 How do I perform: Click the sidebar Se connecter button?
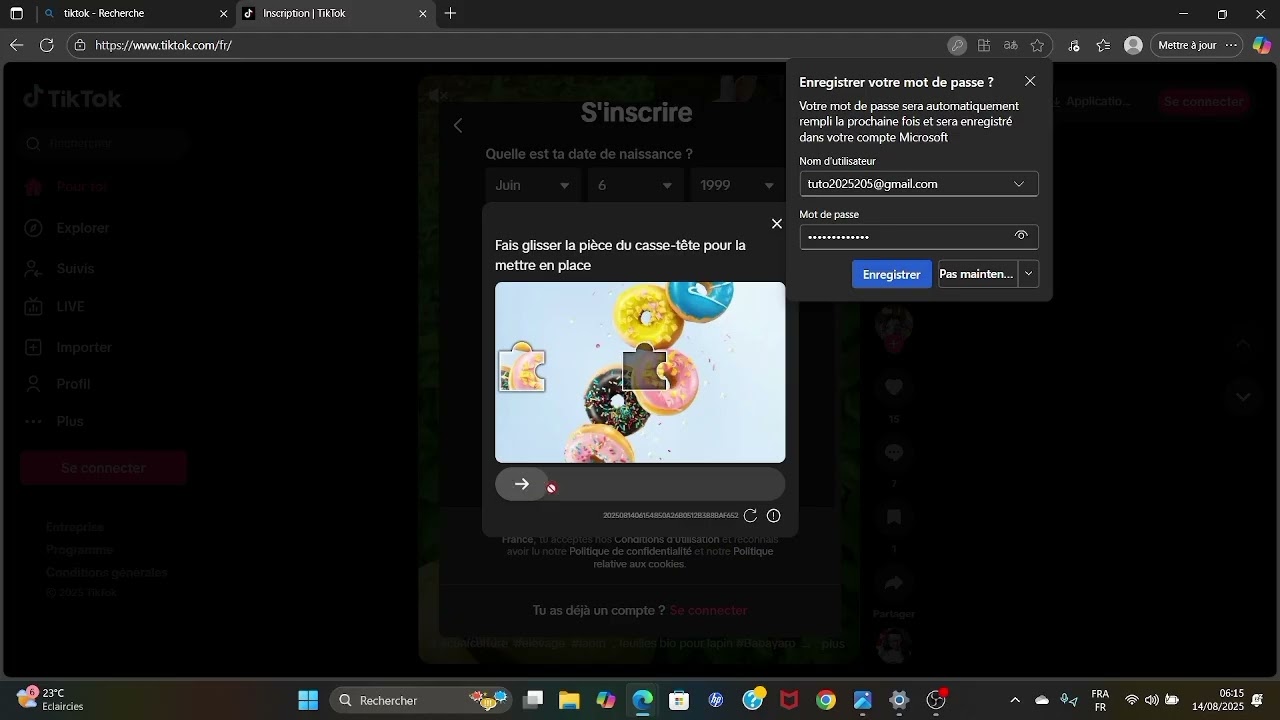point(103,468)
